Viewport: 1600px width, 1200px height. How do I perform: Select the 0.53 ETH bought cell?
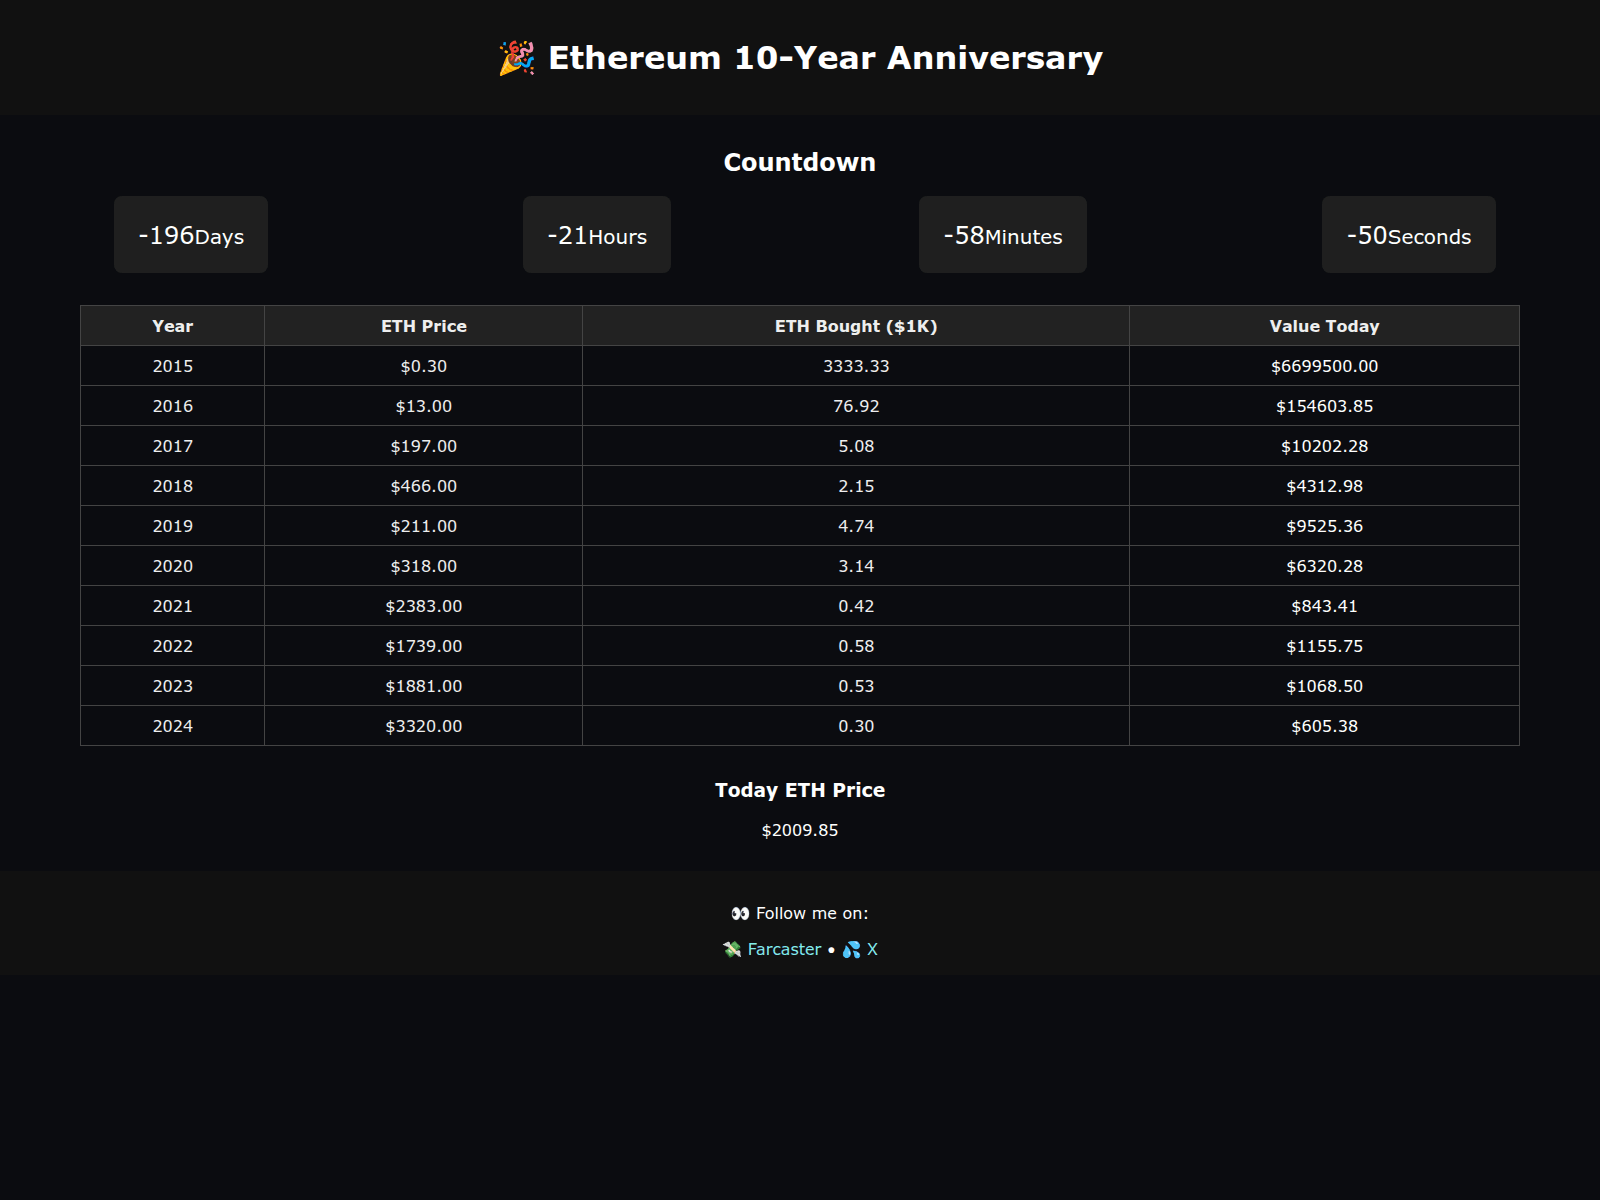(x=856, y=686)
